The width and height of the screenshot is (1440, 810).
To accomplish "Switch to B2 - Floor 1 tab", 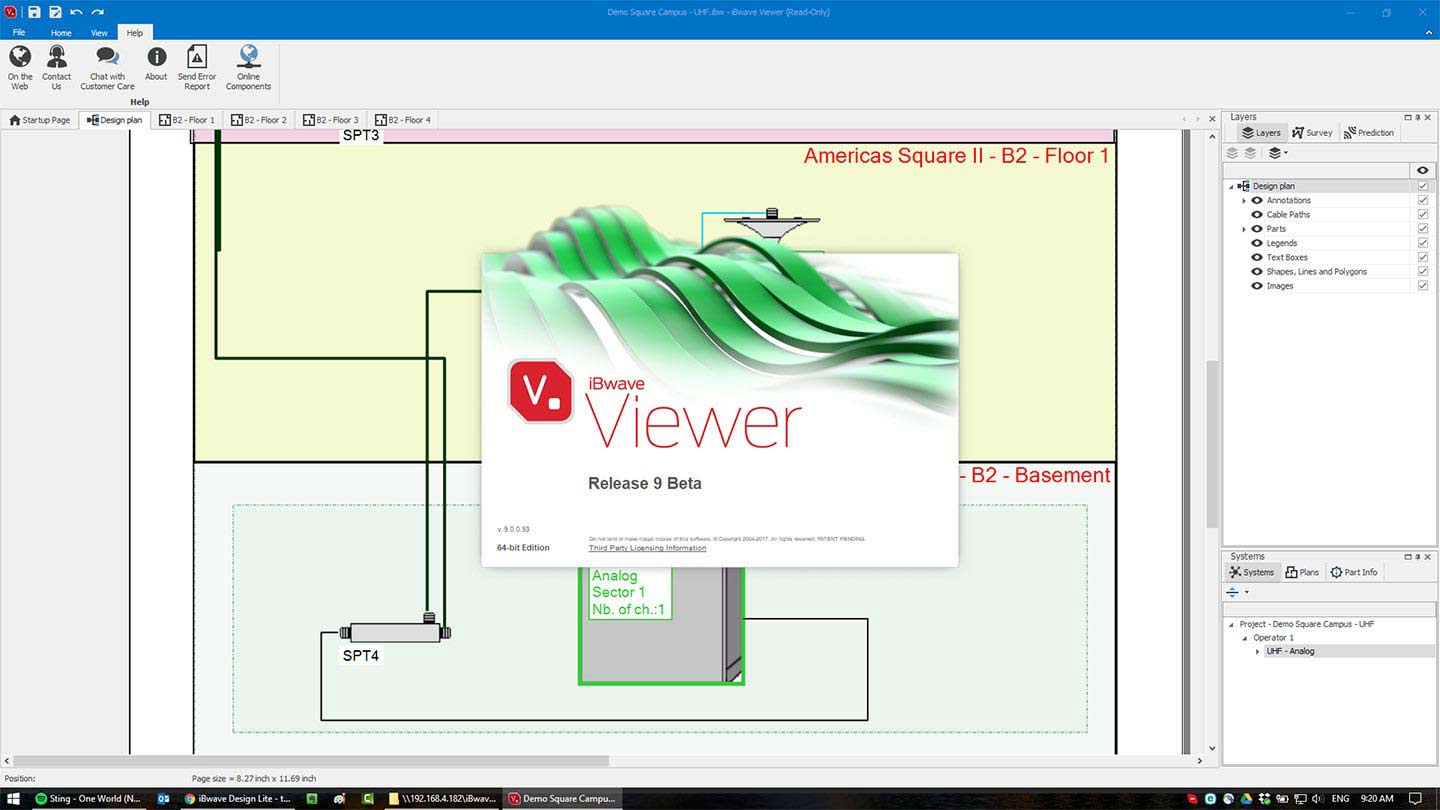I will point(186,120).
